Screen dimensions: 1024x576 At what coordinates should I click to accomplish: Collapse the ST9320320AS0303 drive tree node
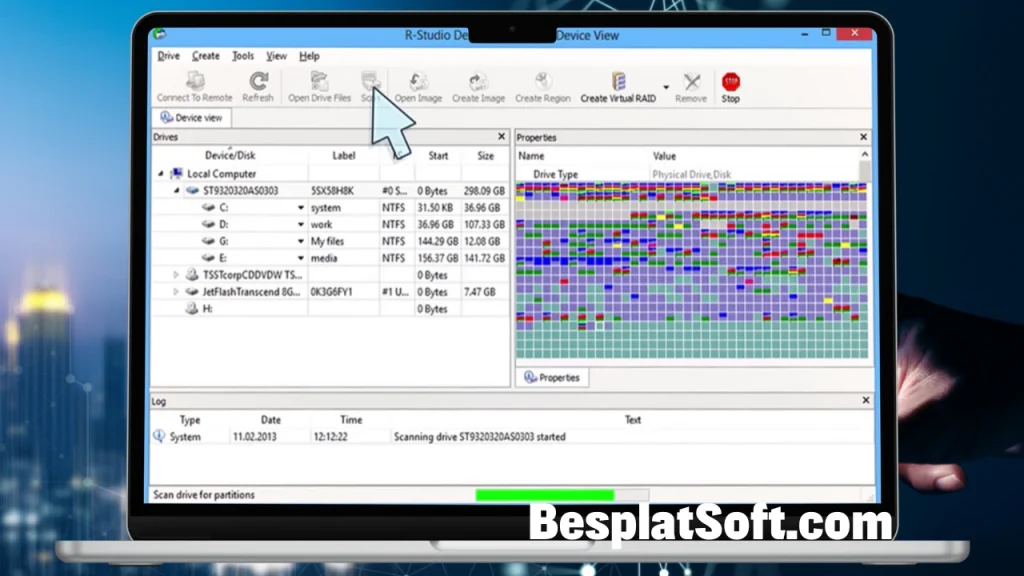tap(177, 190)
